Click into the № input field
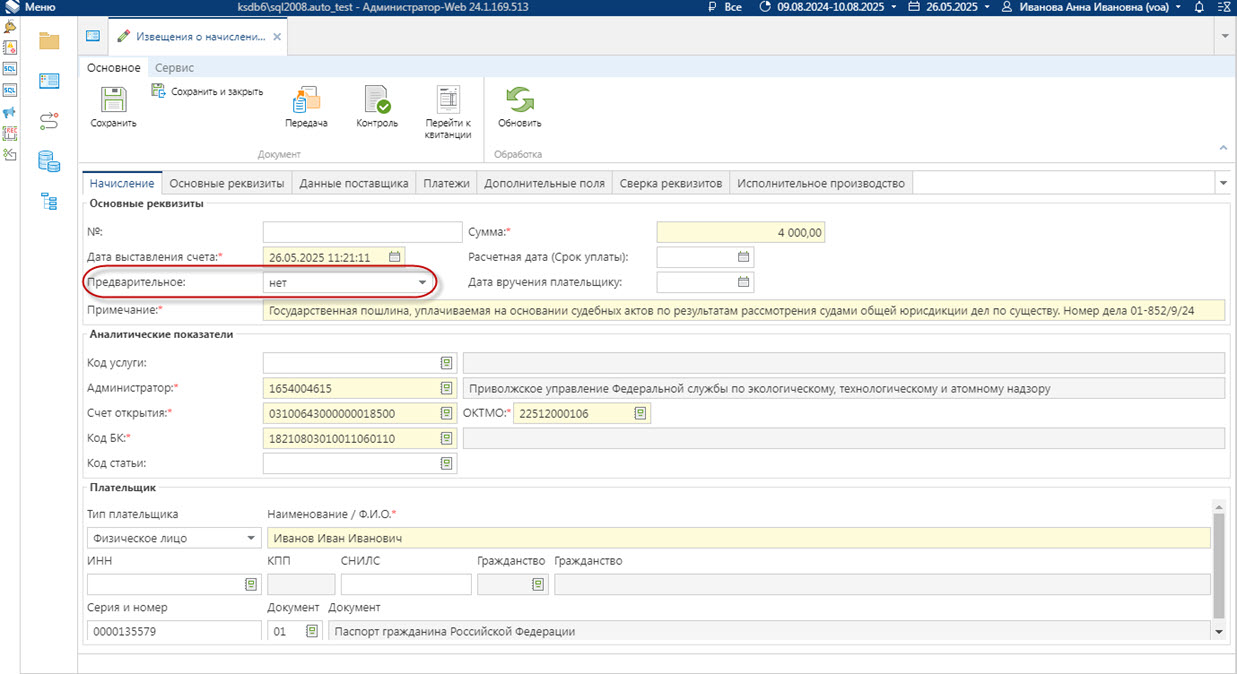The width and height of the screenshot is (1237, 674). pyautogui.click(x=362, y=233)
